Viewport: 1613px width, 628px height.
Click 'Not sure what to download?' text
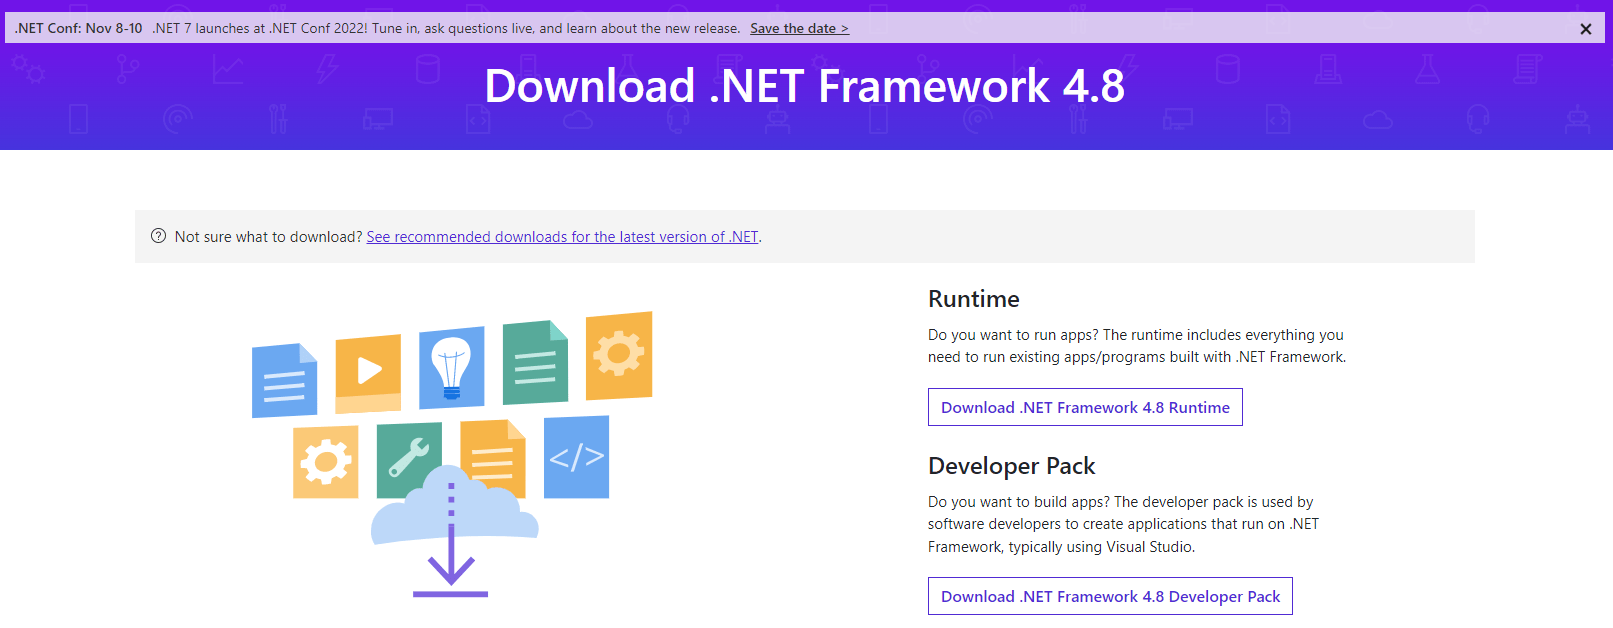(x=268, y=237)
